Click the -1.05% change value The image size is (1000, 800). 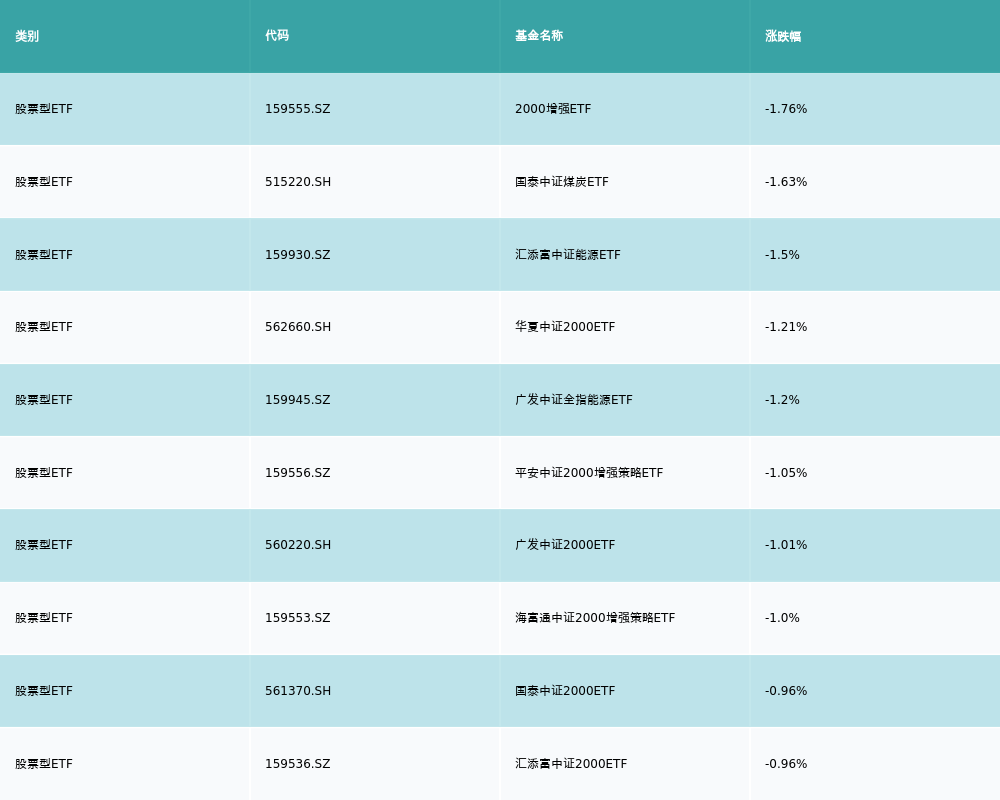pyautogui.click(x=786, y=473)
